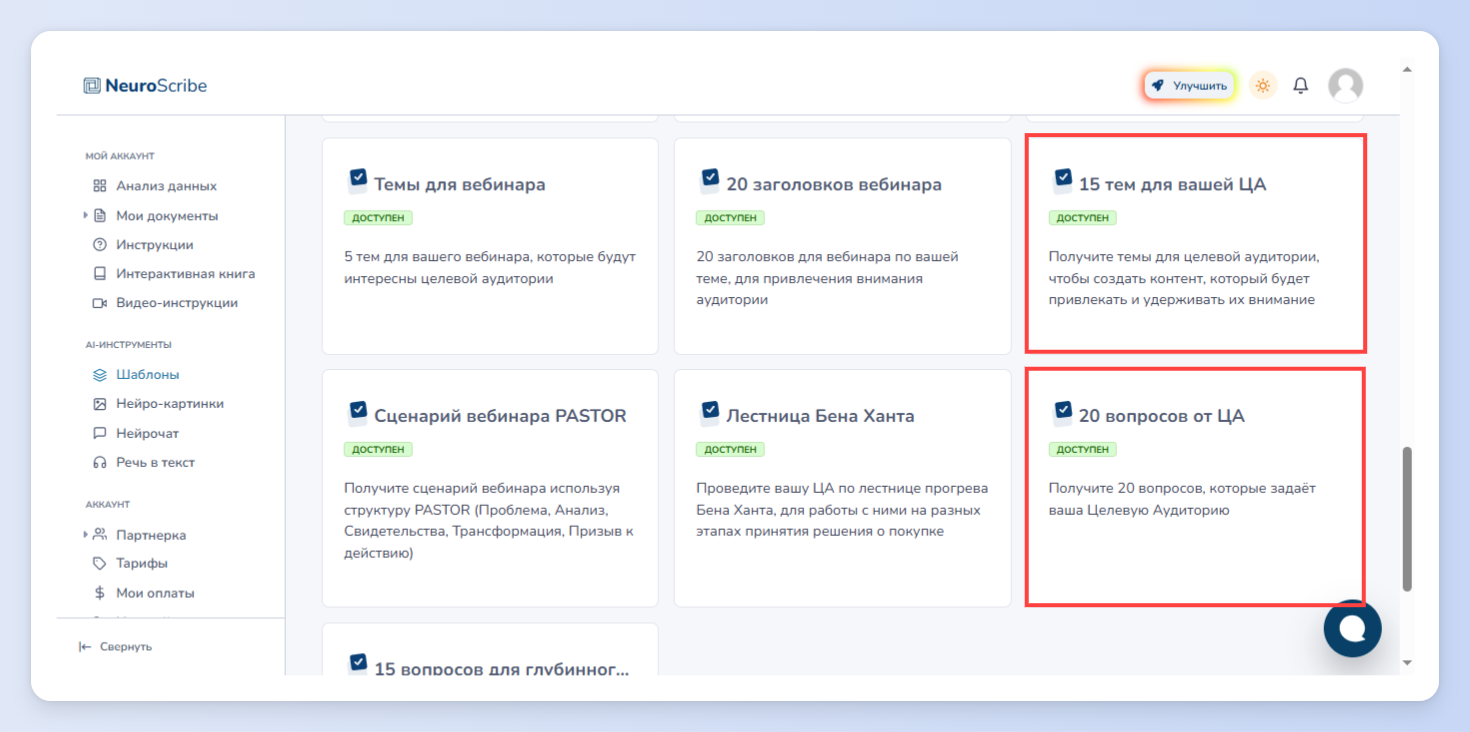The image size is (1470, 732).
Task: Click the Улучшить upgrade button
Action: [1189, 86]
